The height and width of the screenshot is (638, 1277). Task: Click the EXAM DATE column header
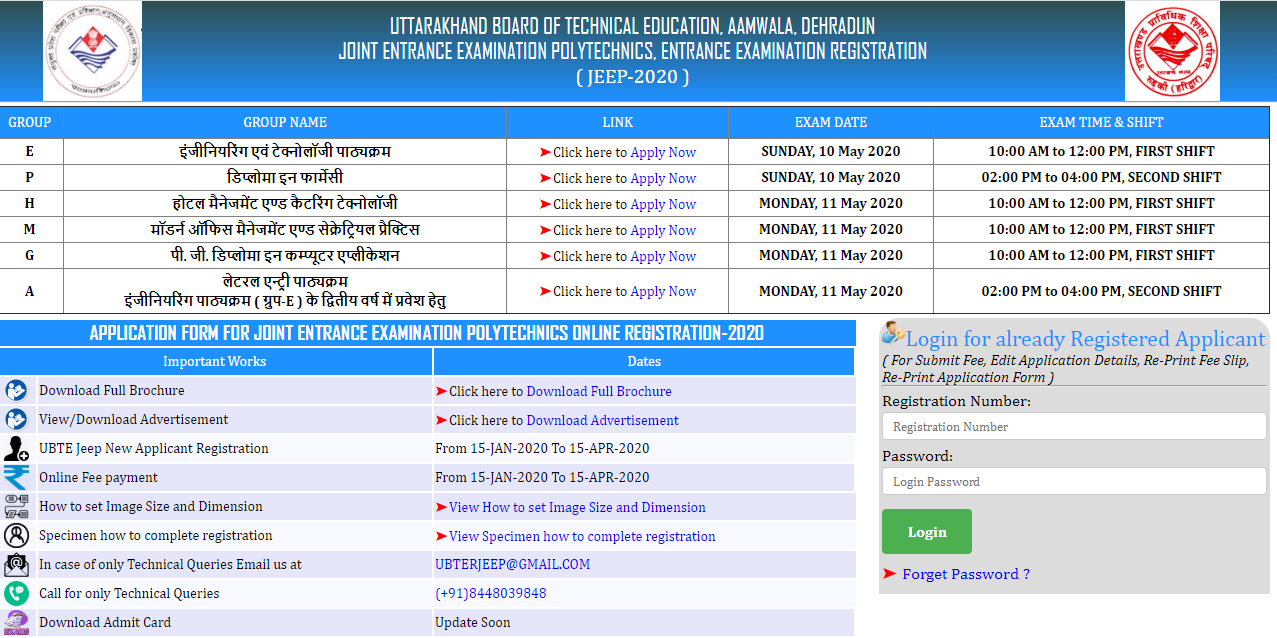point(831,122)
